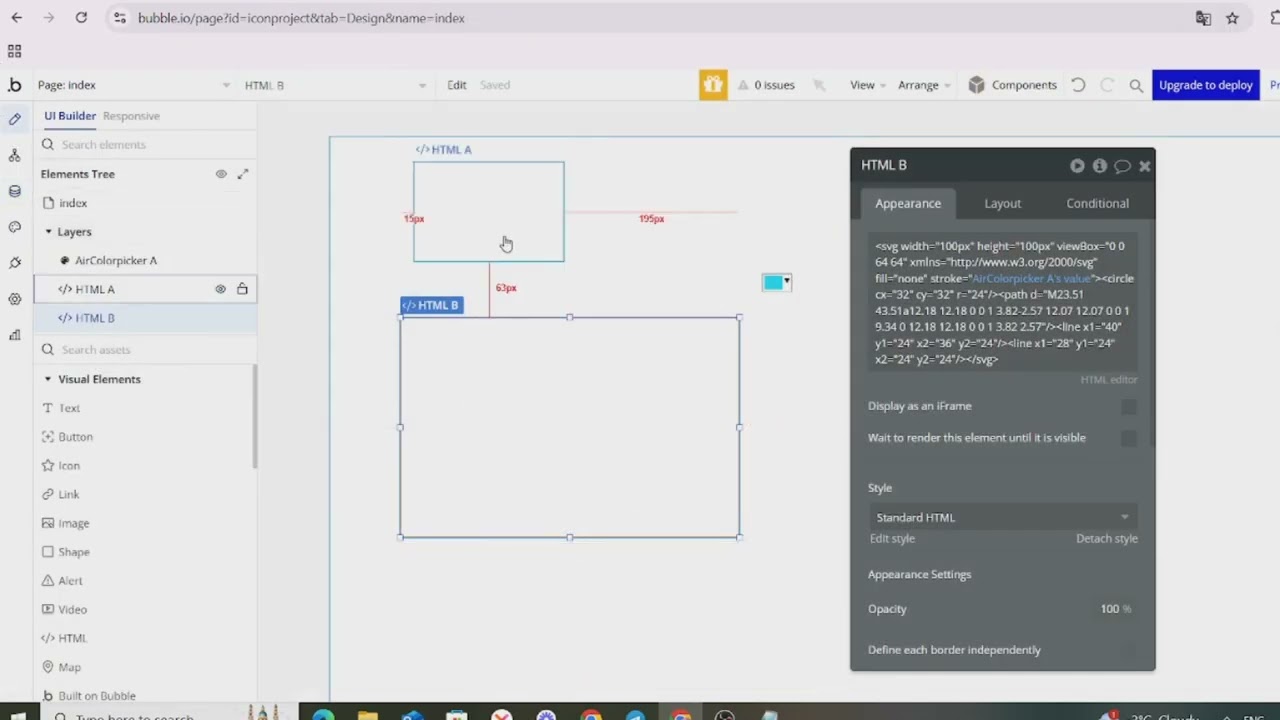
Task: Open the Plugins tab plug icon
Action: (x=14, y=263)
